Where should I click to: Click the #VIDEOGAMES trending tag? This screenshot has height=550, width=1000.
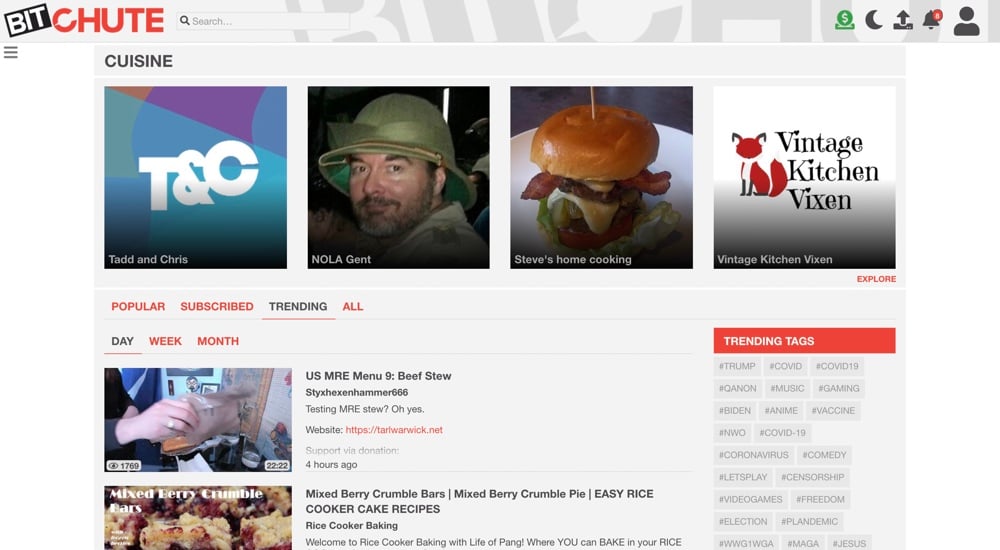(x=751, y=500)
